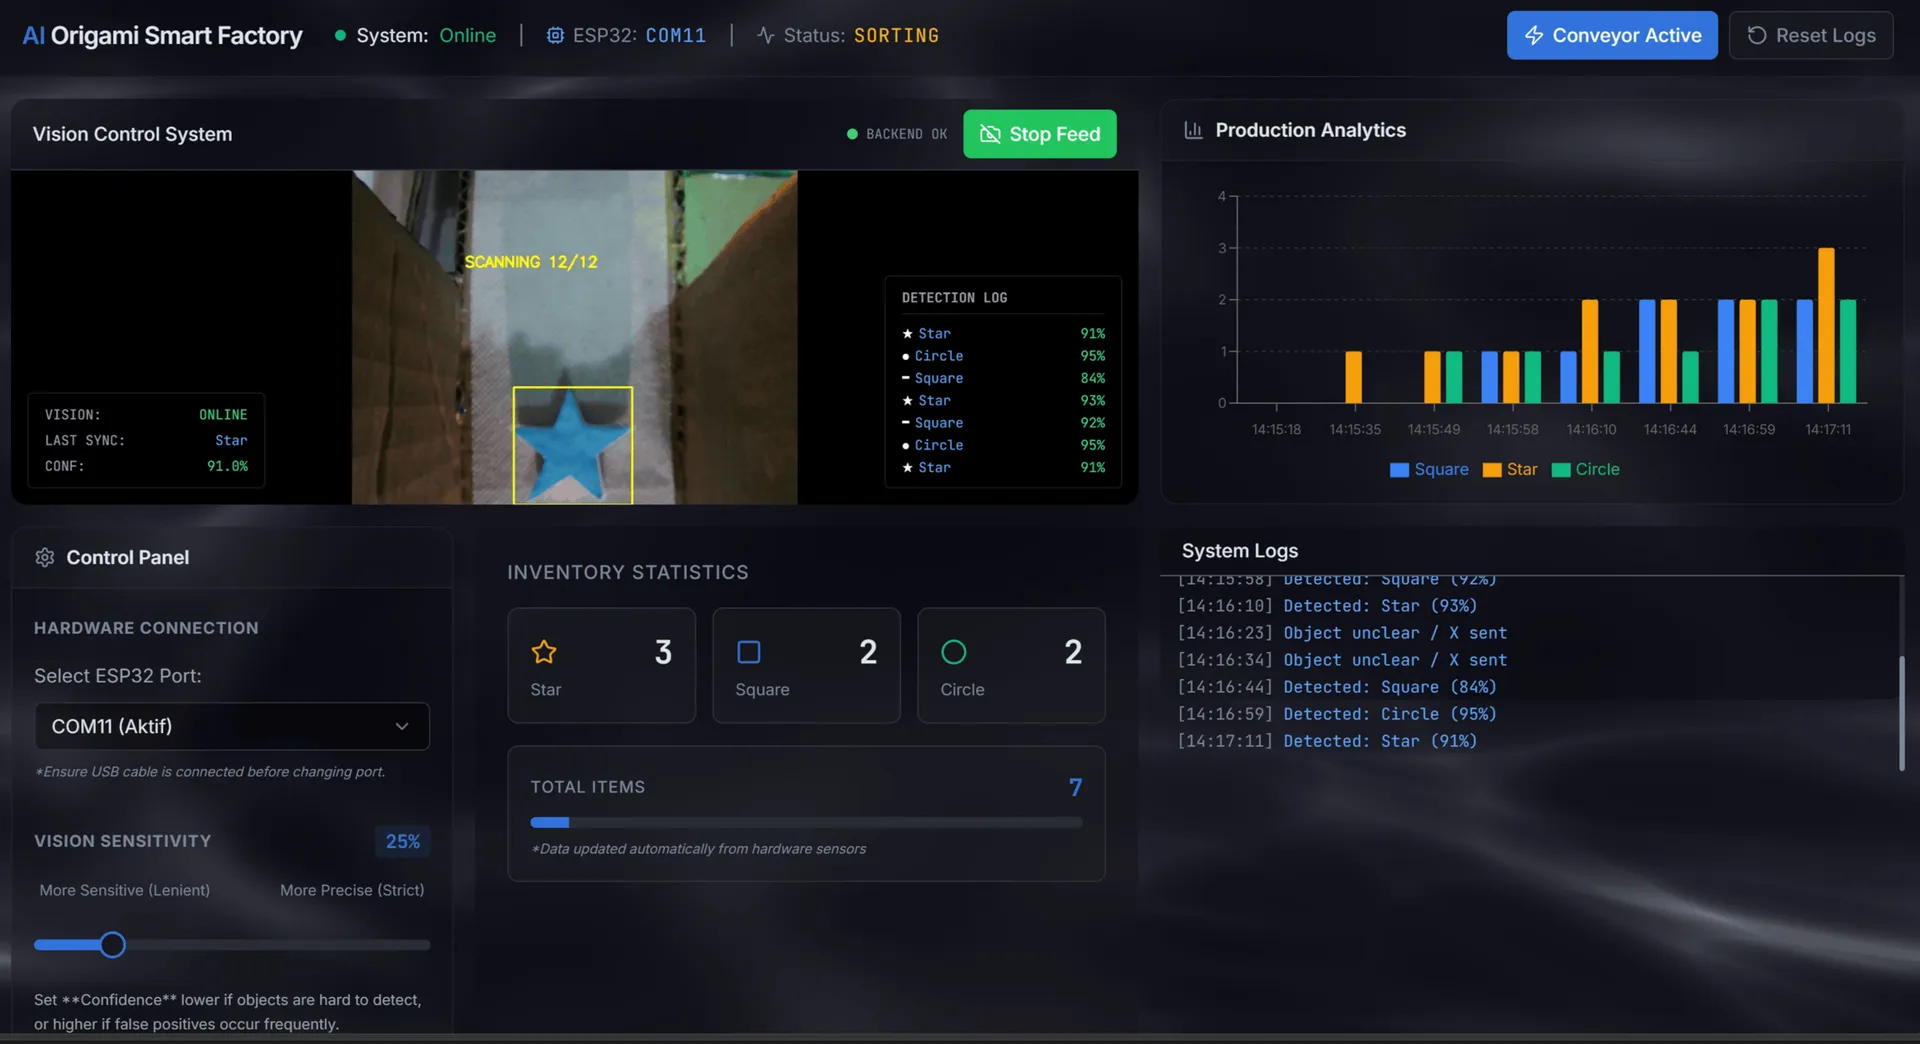This screenshot has height=1044, width=1920.
Task: Open the Select ESP32 Port dropdown
Action: (232, 726)
